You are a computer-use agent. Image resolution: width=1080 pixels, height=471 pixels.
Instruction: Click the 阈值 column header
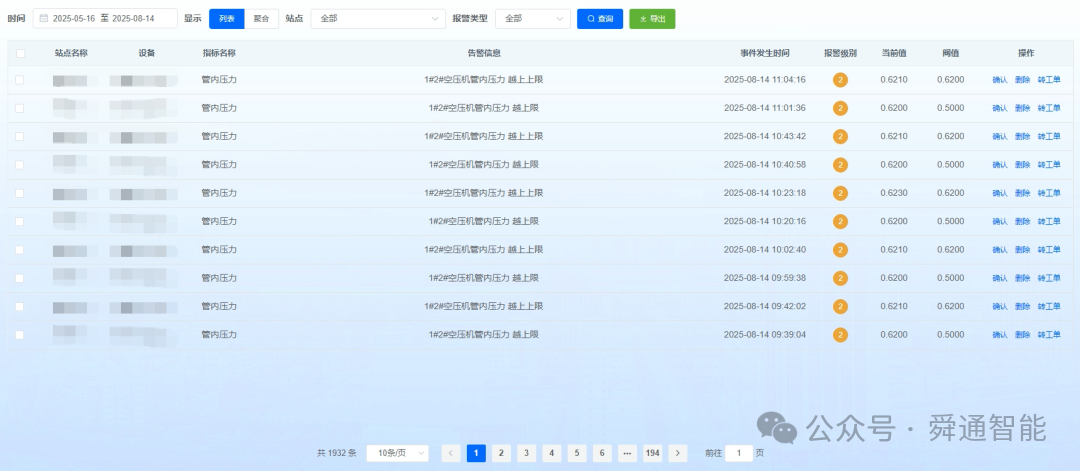(951, 53)
